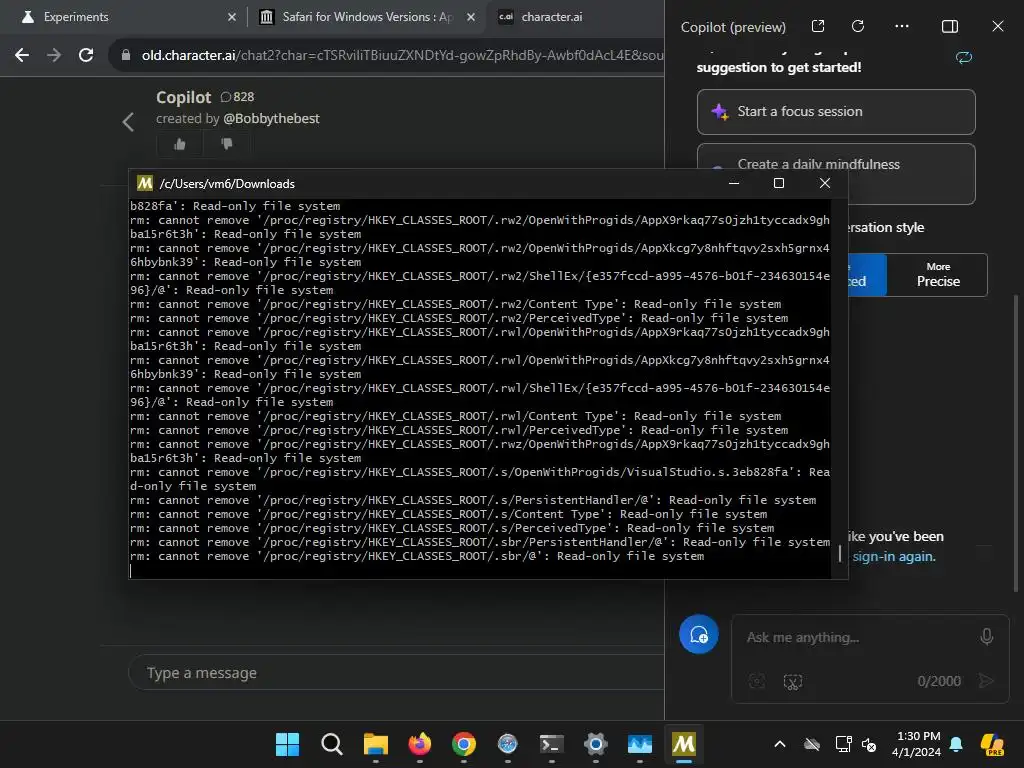Open muted volume tray icon
This screenshot has height=768, width=1024.
click(x=869, y=744)
